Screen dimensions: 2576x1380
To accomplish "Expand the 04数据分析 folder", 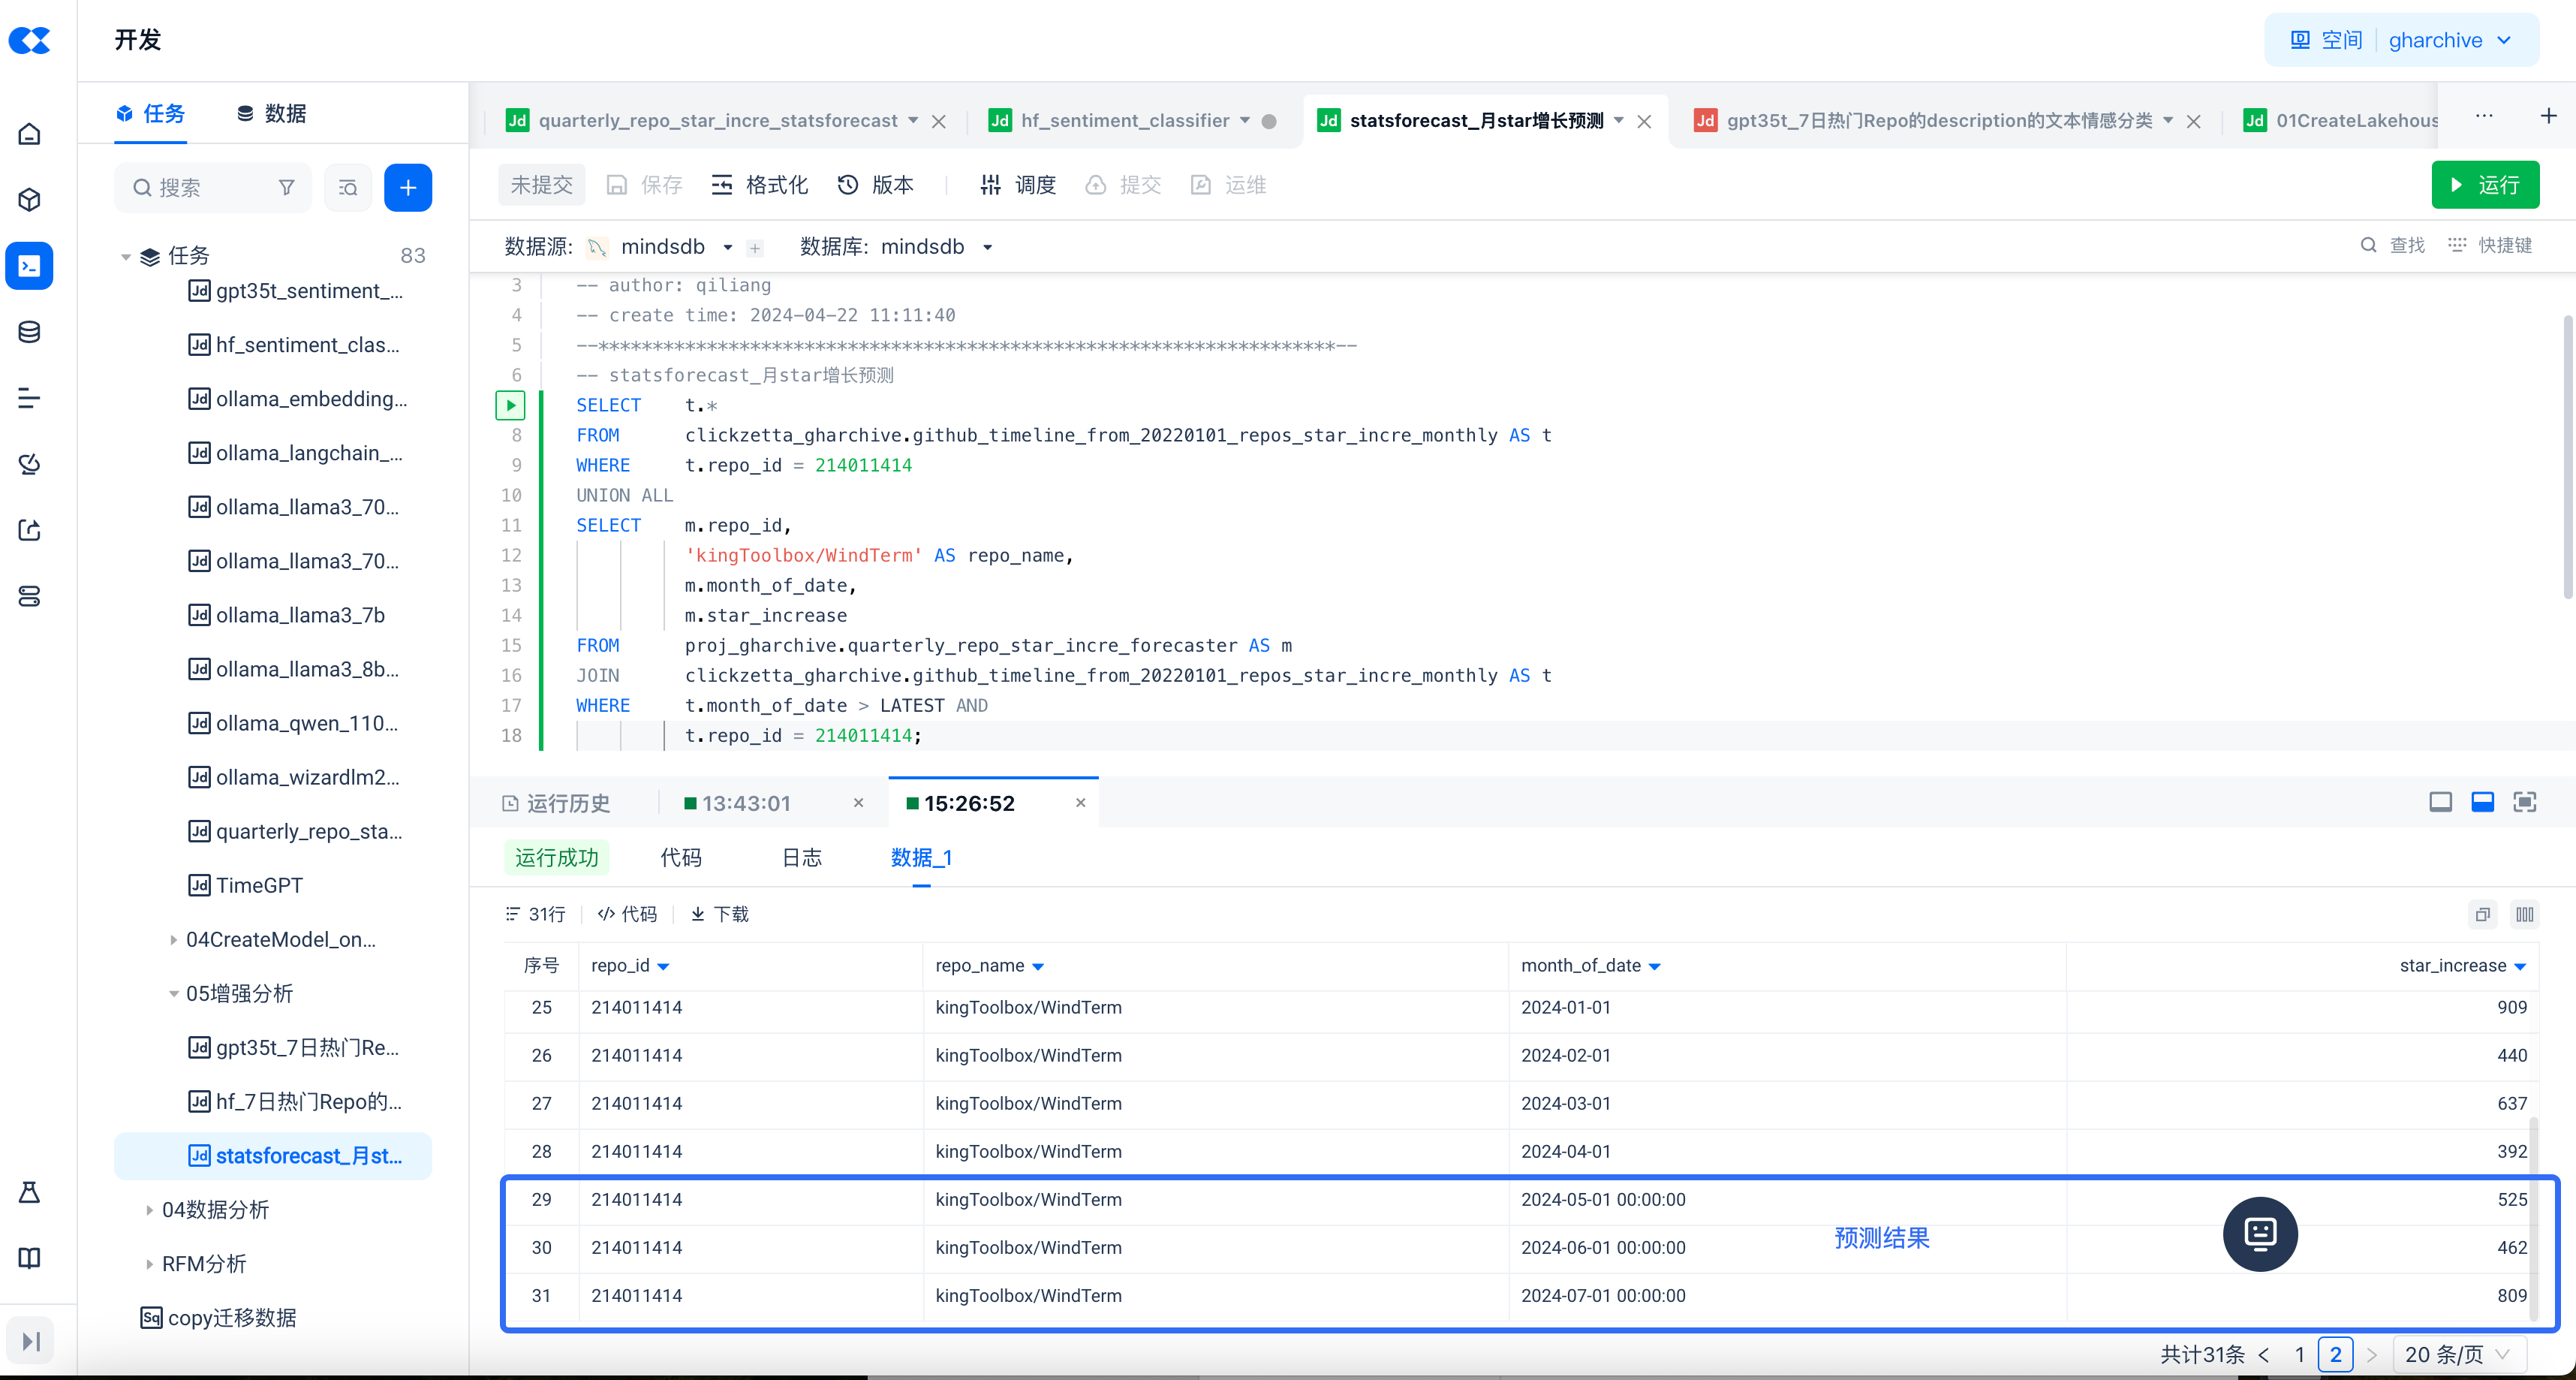I will [x=149, y=1210].
